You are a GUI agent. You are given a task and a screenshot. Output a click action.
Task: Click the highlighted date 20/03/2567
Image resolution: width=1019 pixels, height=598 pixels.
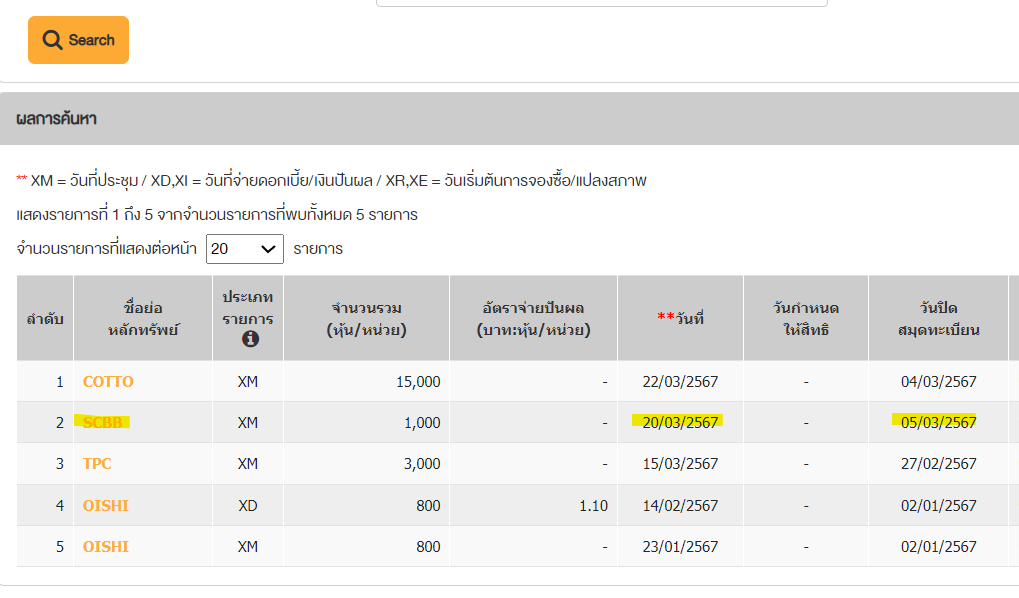680,422
